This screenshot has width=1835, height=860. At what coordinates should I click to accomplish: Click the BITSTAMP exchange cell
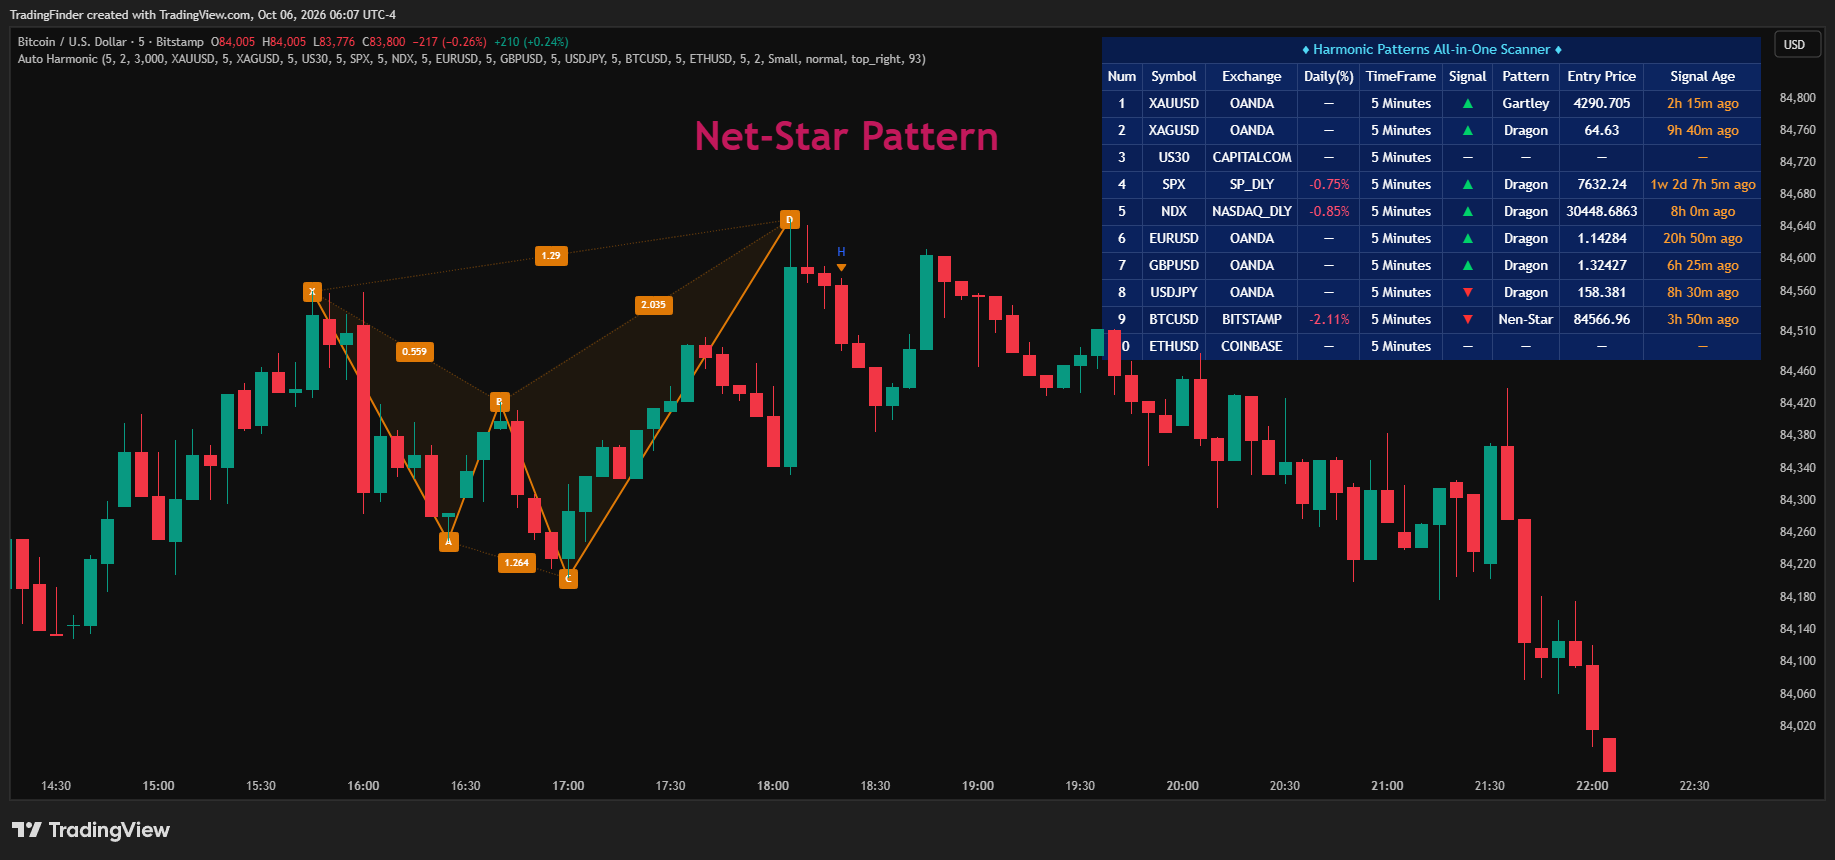coord(1251,320)
